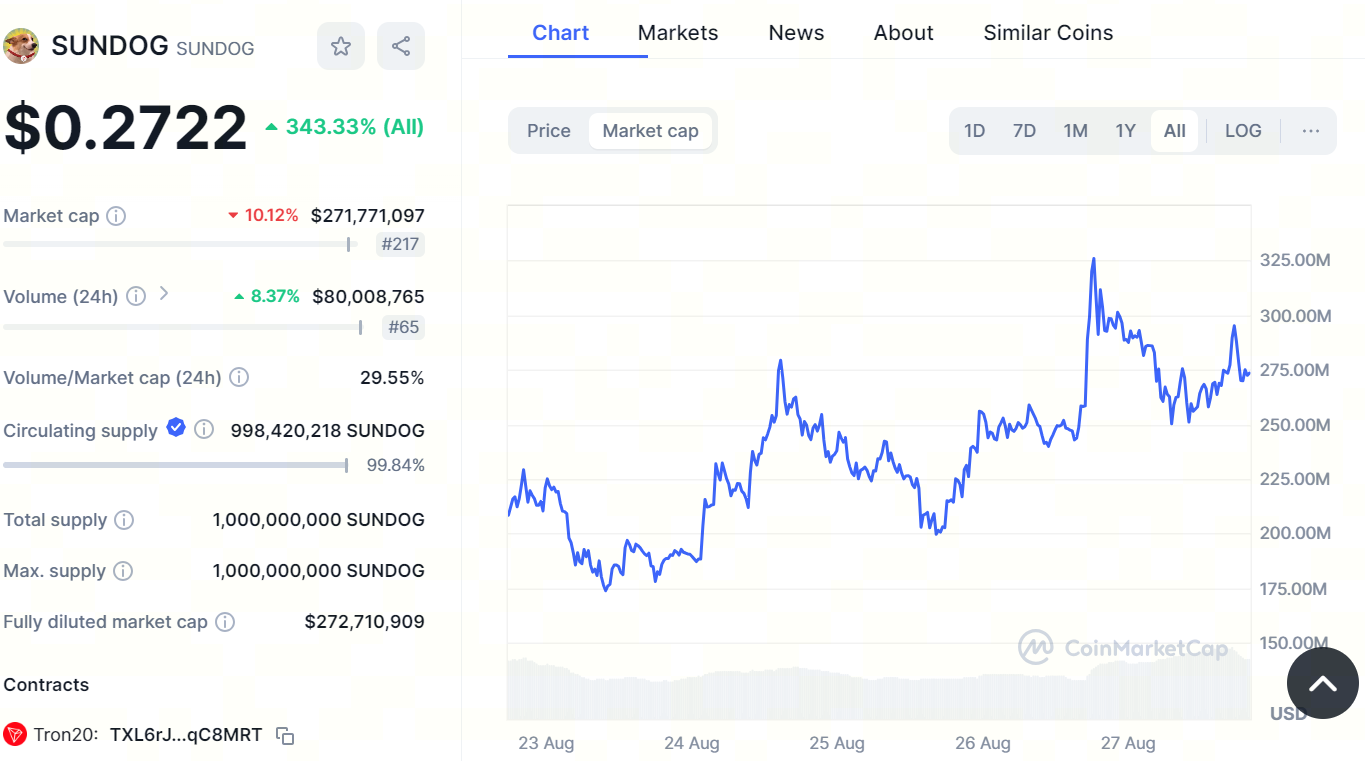
Task: Set chart range to 1D
Action: pos(974,131)
